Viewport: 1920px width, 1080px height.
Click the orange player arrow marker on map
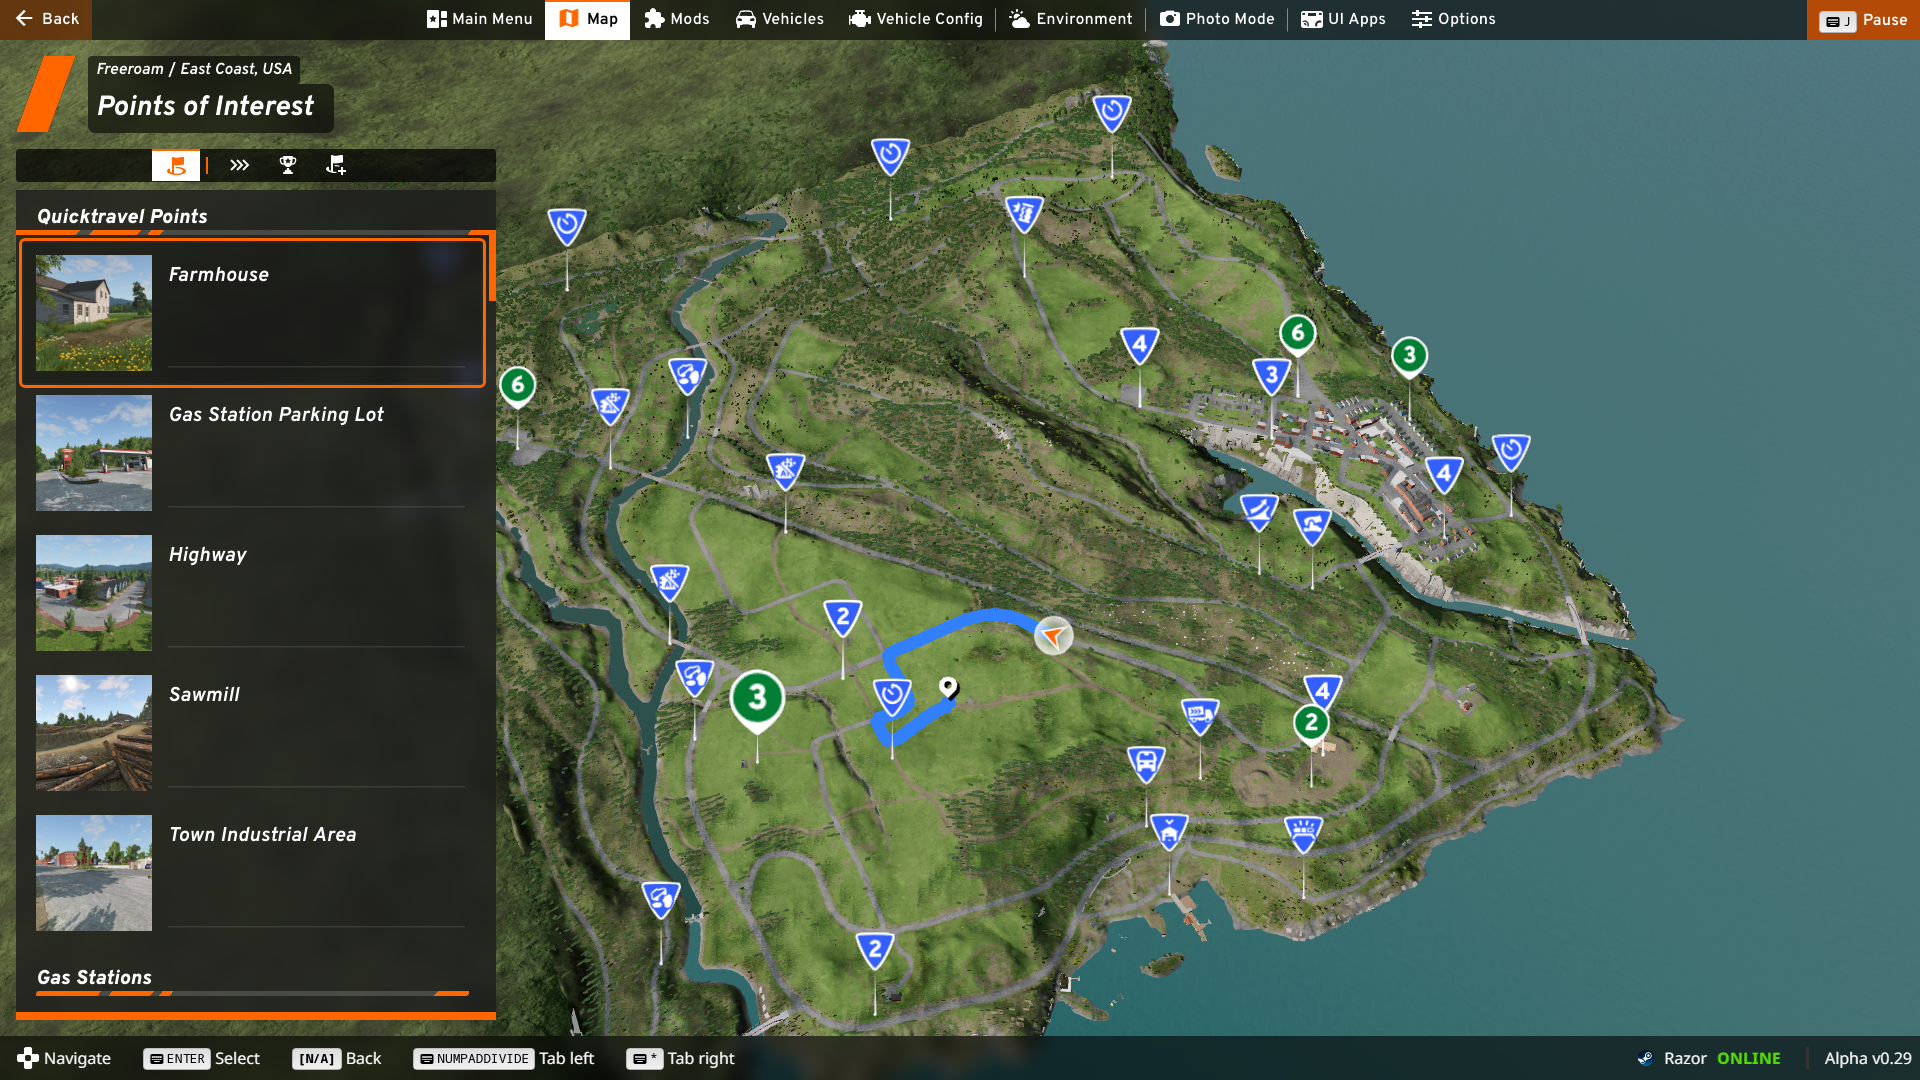coord(1053,636)
